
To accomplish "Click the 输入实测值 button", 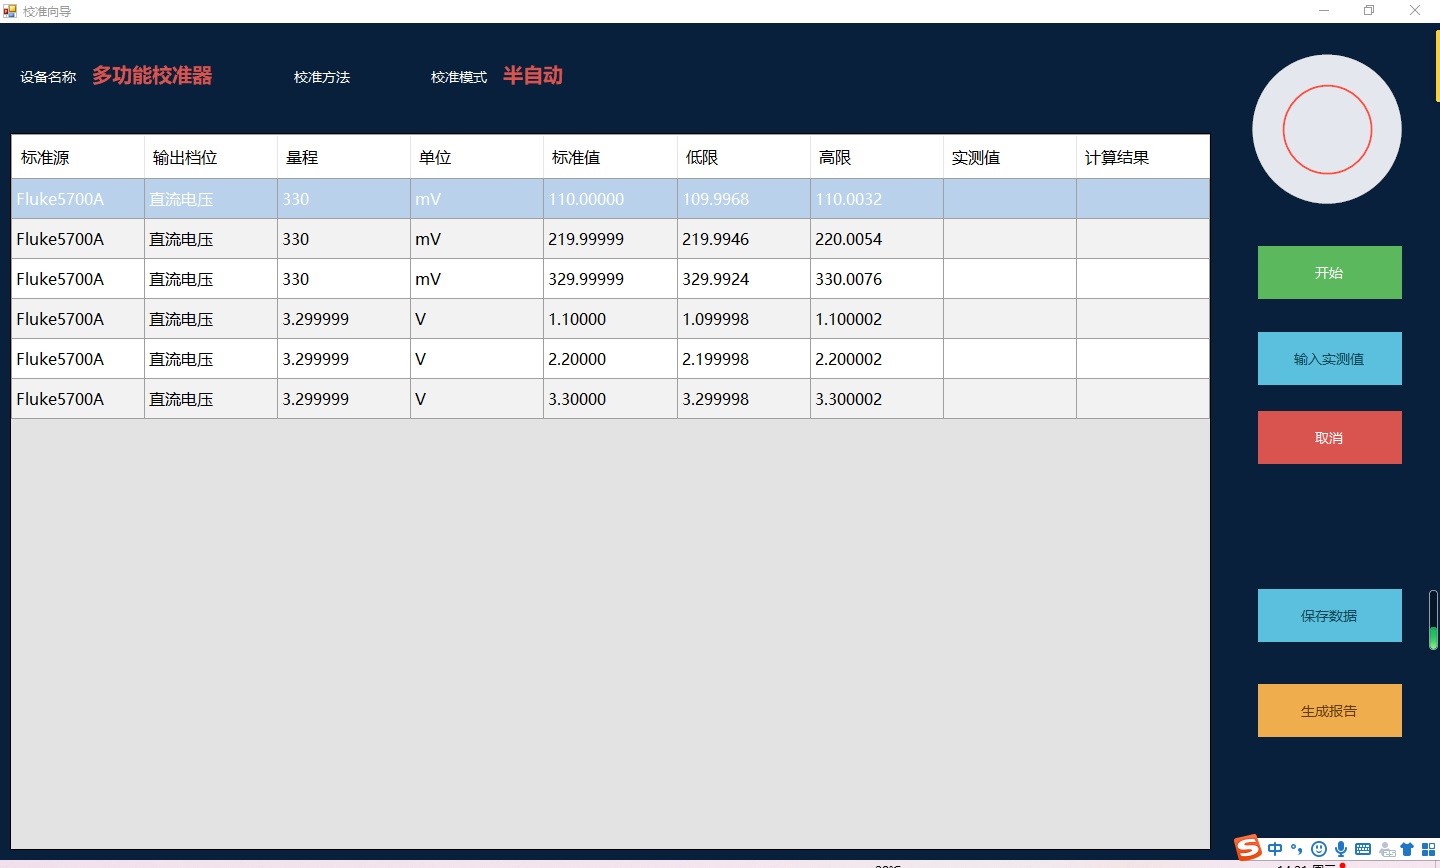I will click(x=1329, y=358).
